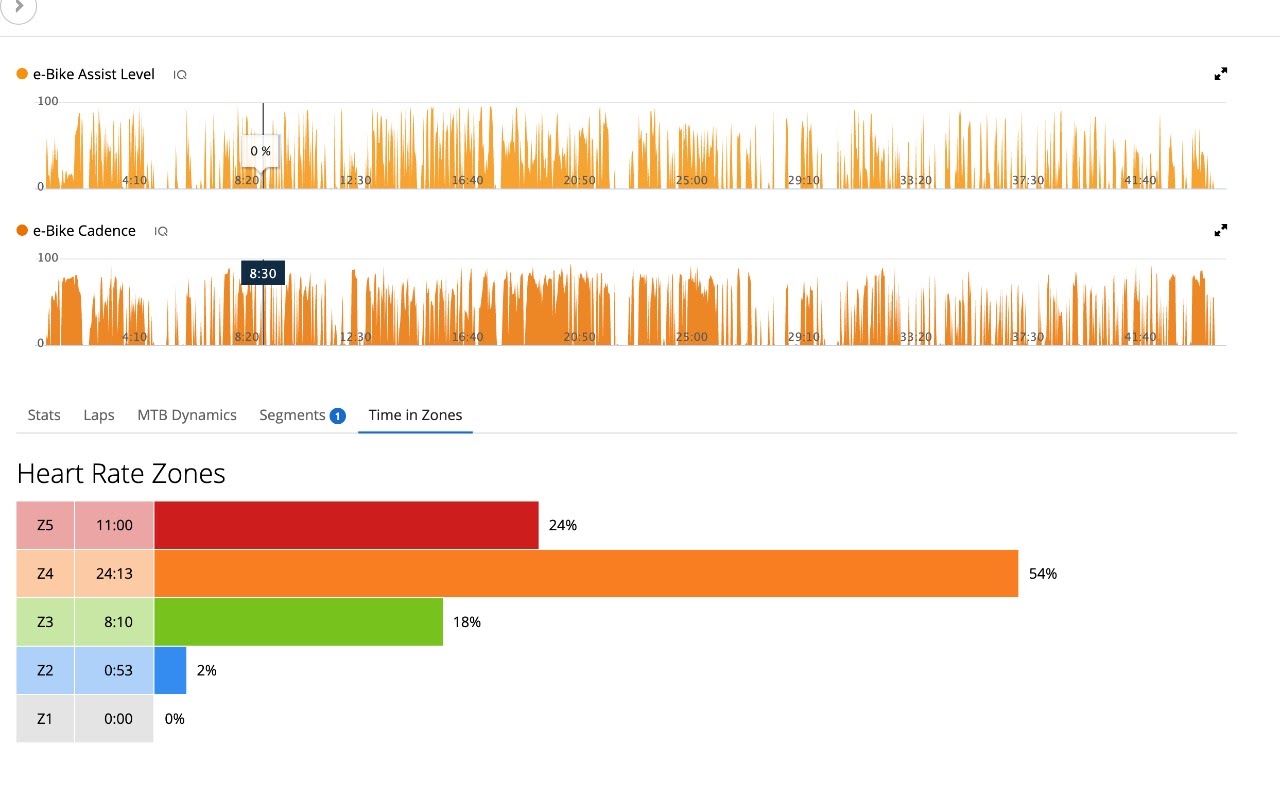Click the Heart Rate Zones heading
The image size is (1280, 797).
(121, 473)
